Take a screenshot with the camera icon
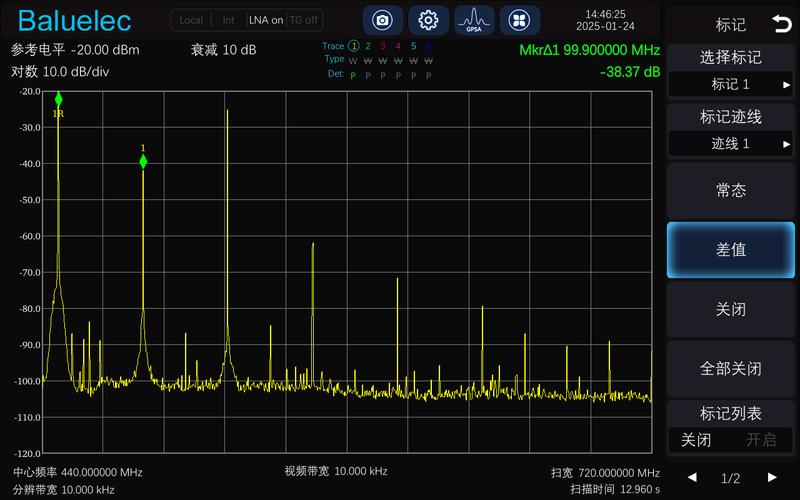This screenshot has width=800, height=500. (382, 20)
